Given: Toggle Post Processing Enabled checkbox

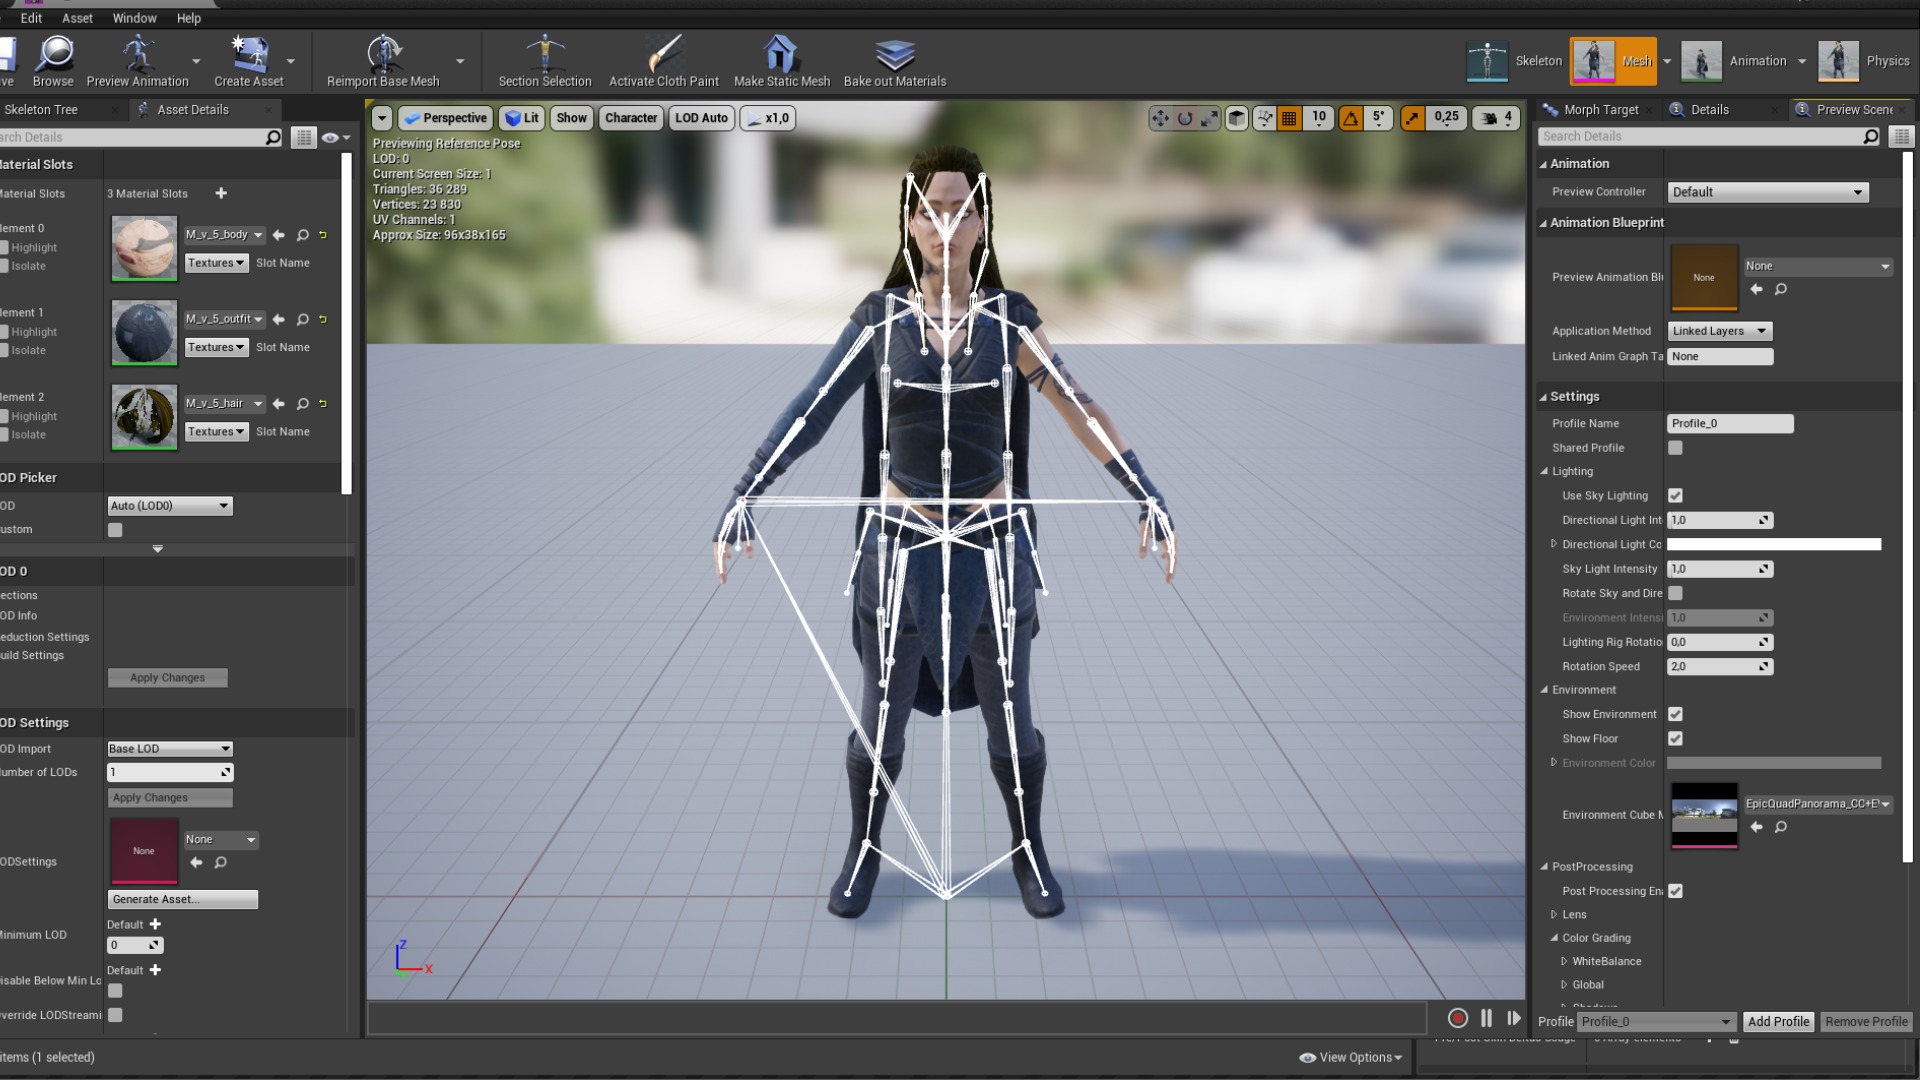Looking at the screenshot, I should coord(1675,892).
